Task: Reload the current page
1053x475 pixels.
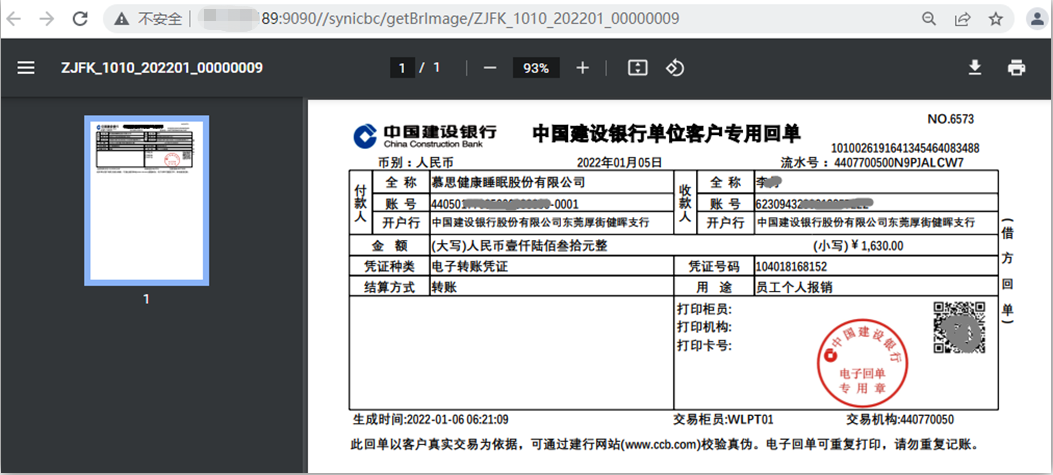Action: click(81, 19)
